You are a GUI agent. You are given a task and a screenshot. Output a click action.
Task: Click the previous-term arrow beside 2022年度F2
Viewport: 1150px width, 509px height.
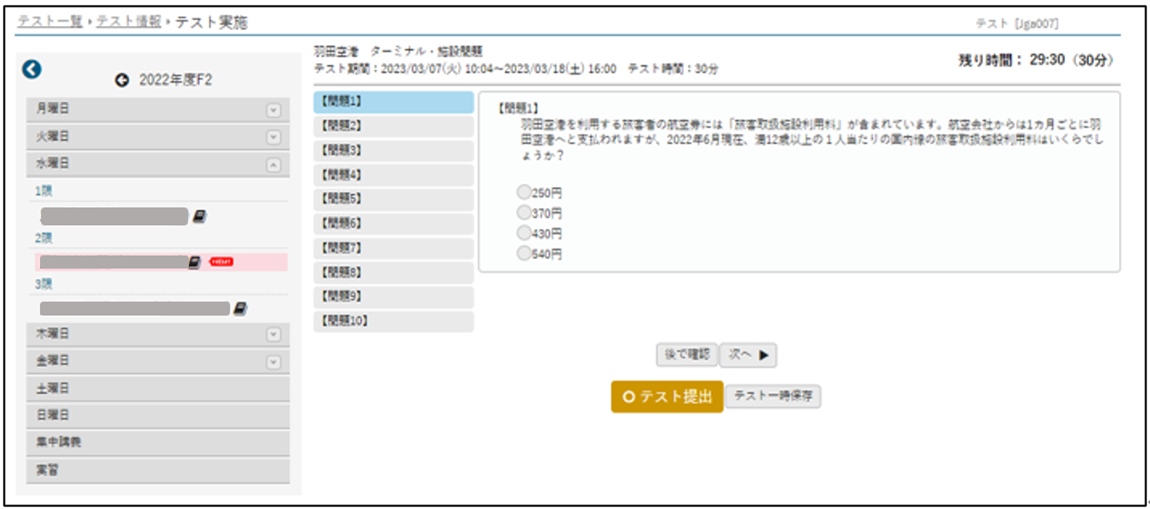(x=123, y=80)
